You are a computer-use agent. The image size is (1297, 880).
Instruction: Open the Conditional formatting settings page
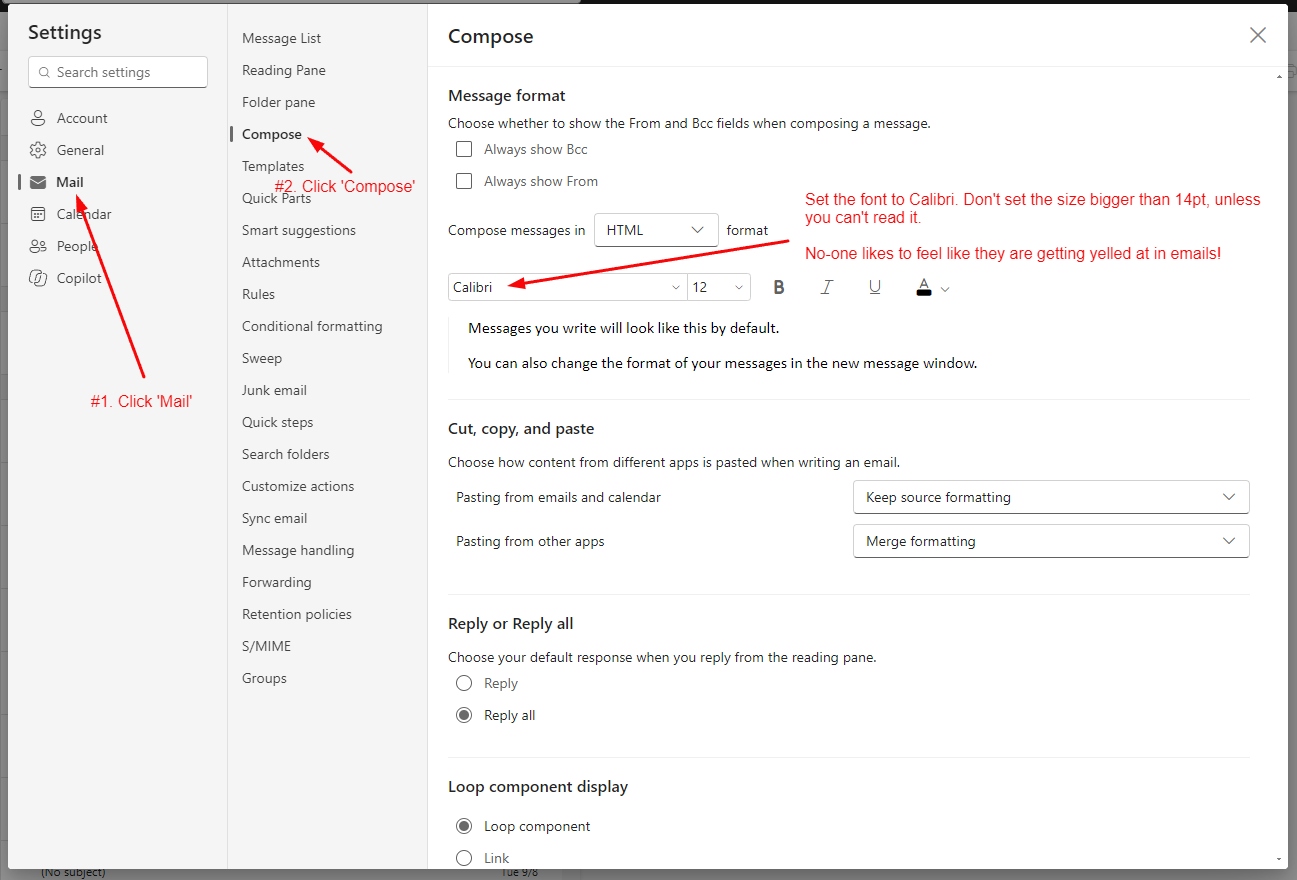click(312, 326)
